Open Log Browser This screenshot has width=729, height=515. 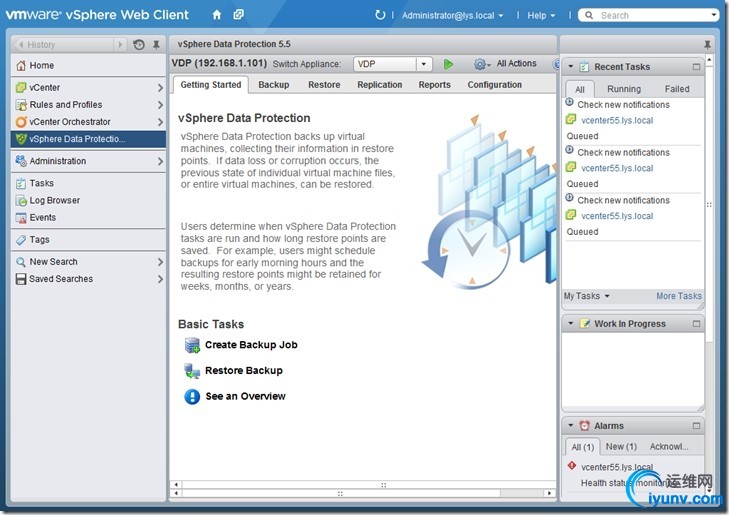point(88,200)
